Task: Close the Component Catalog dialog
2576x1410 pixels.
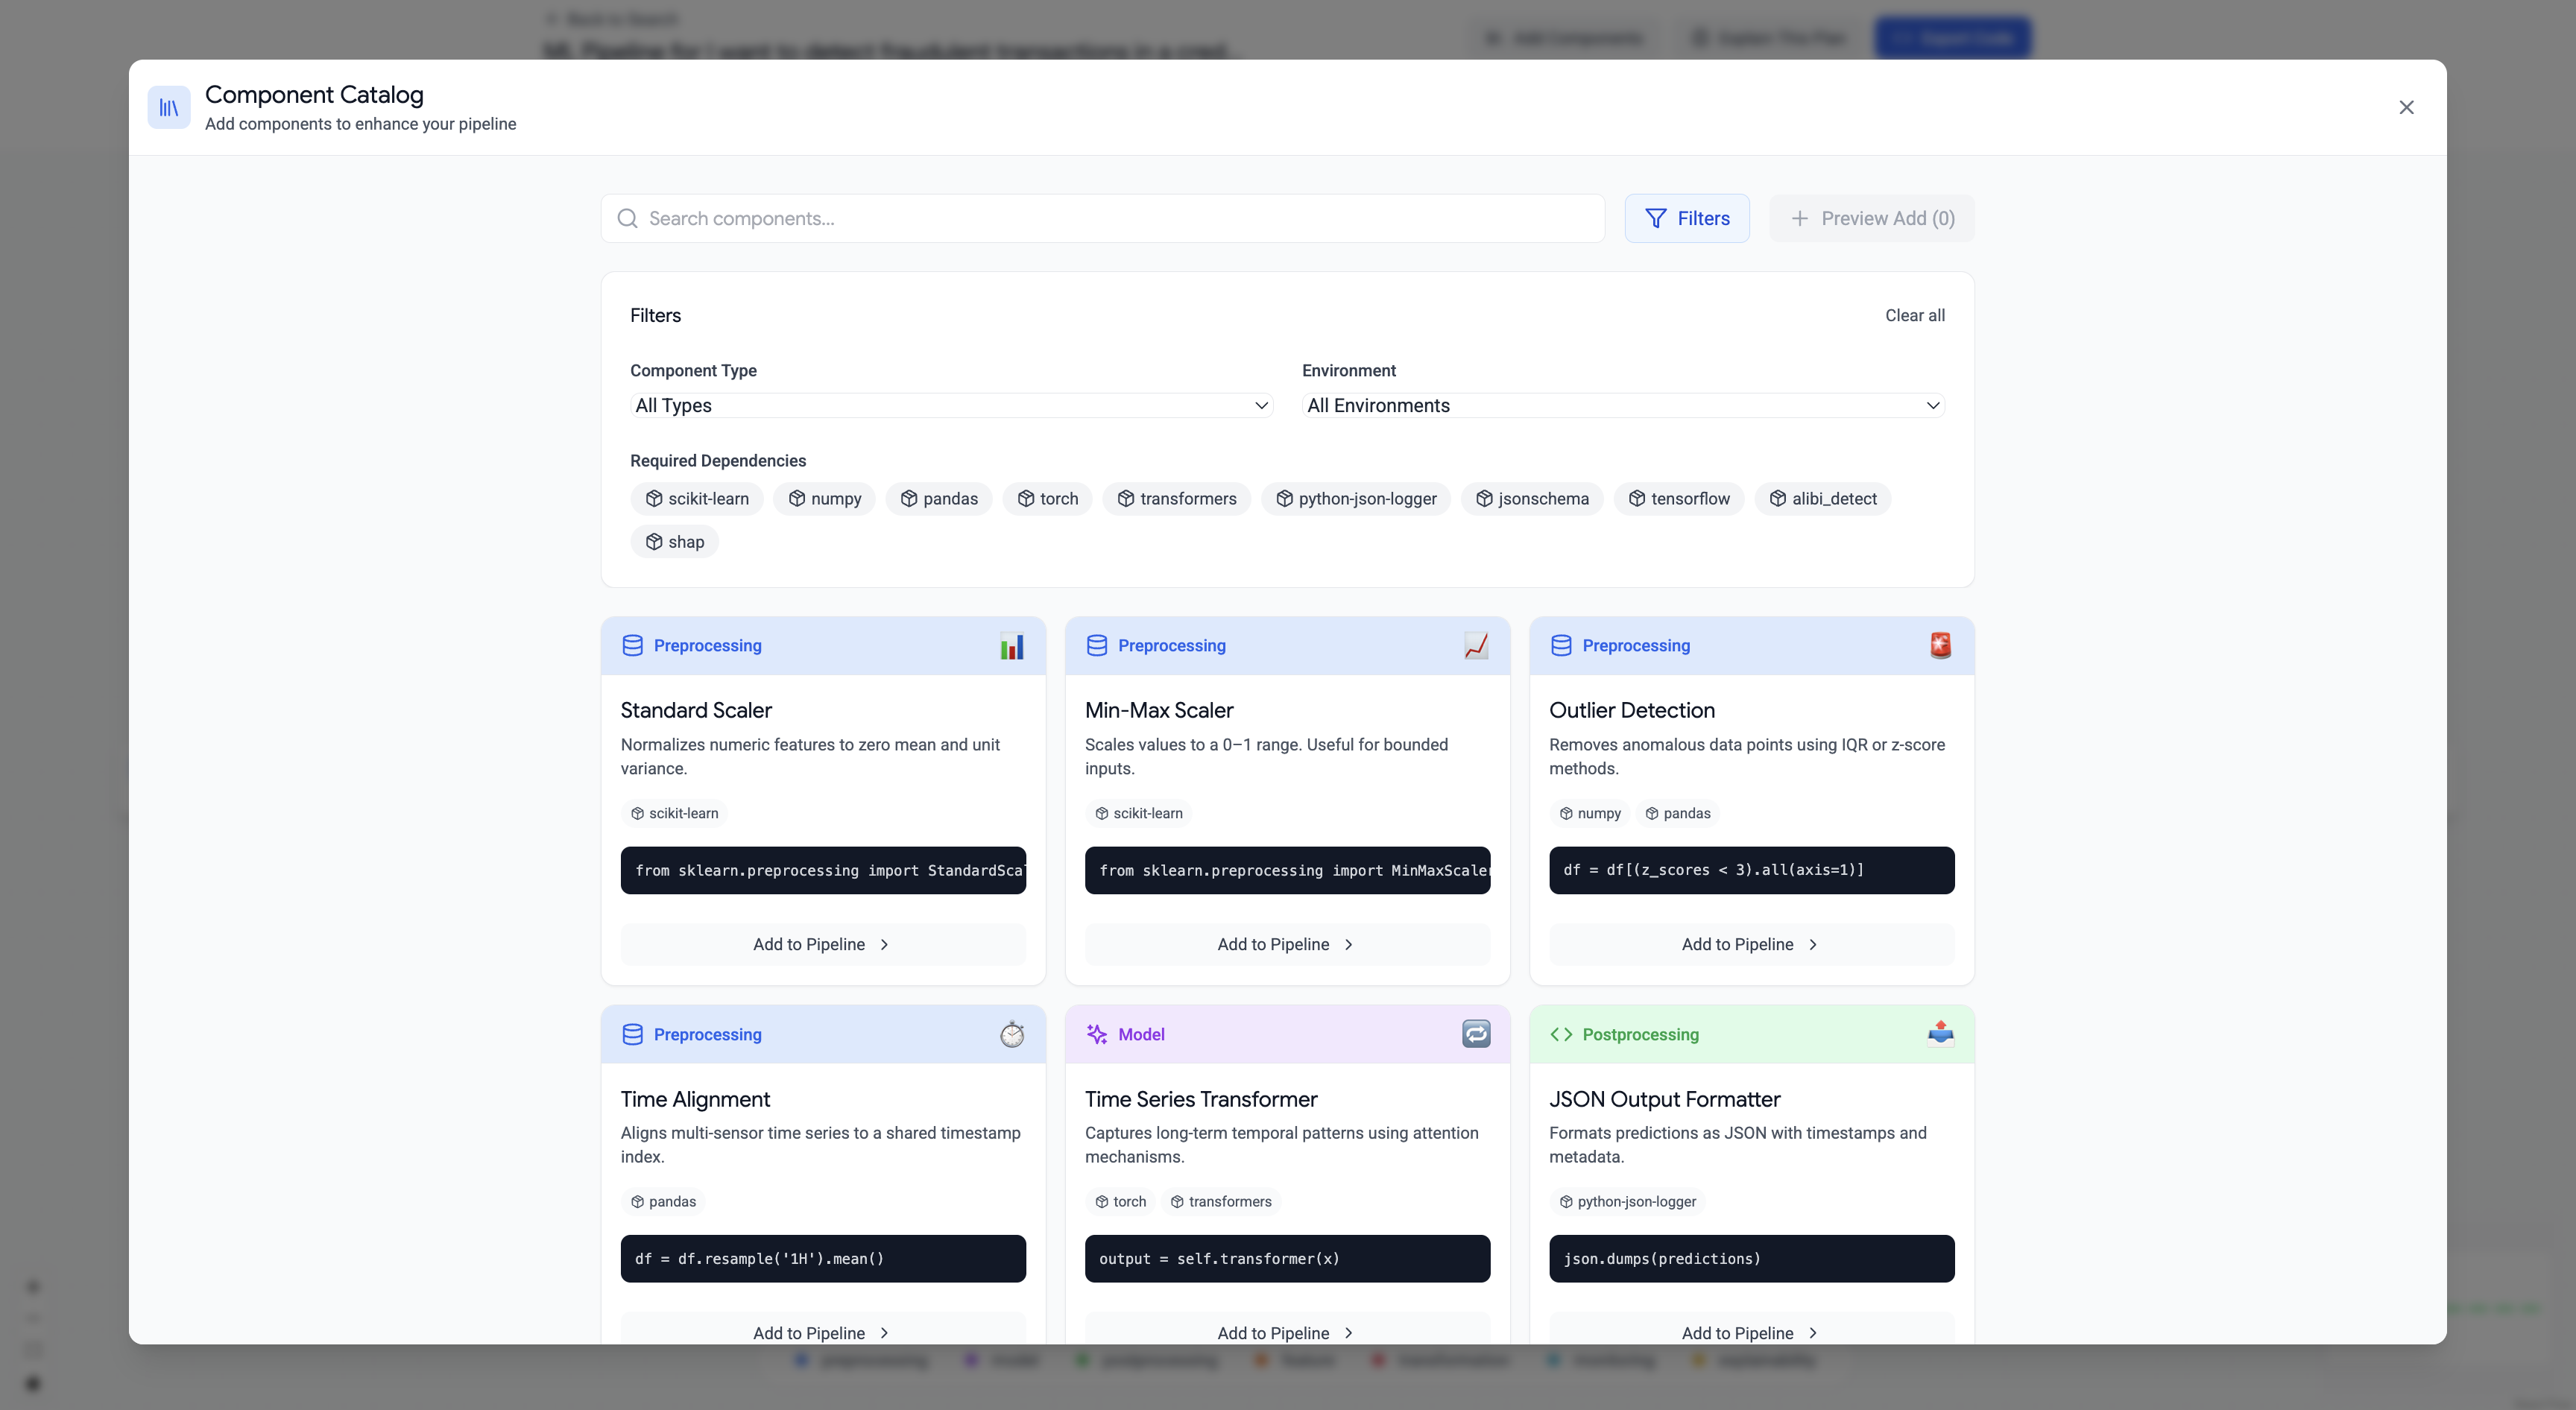Action: click(x=2405, y=107)
